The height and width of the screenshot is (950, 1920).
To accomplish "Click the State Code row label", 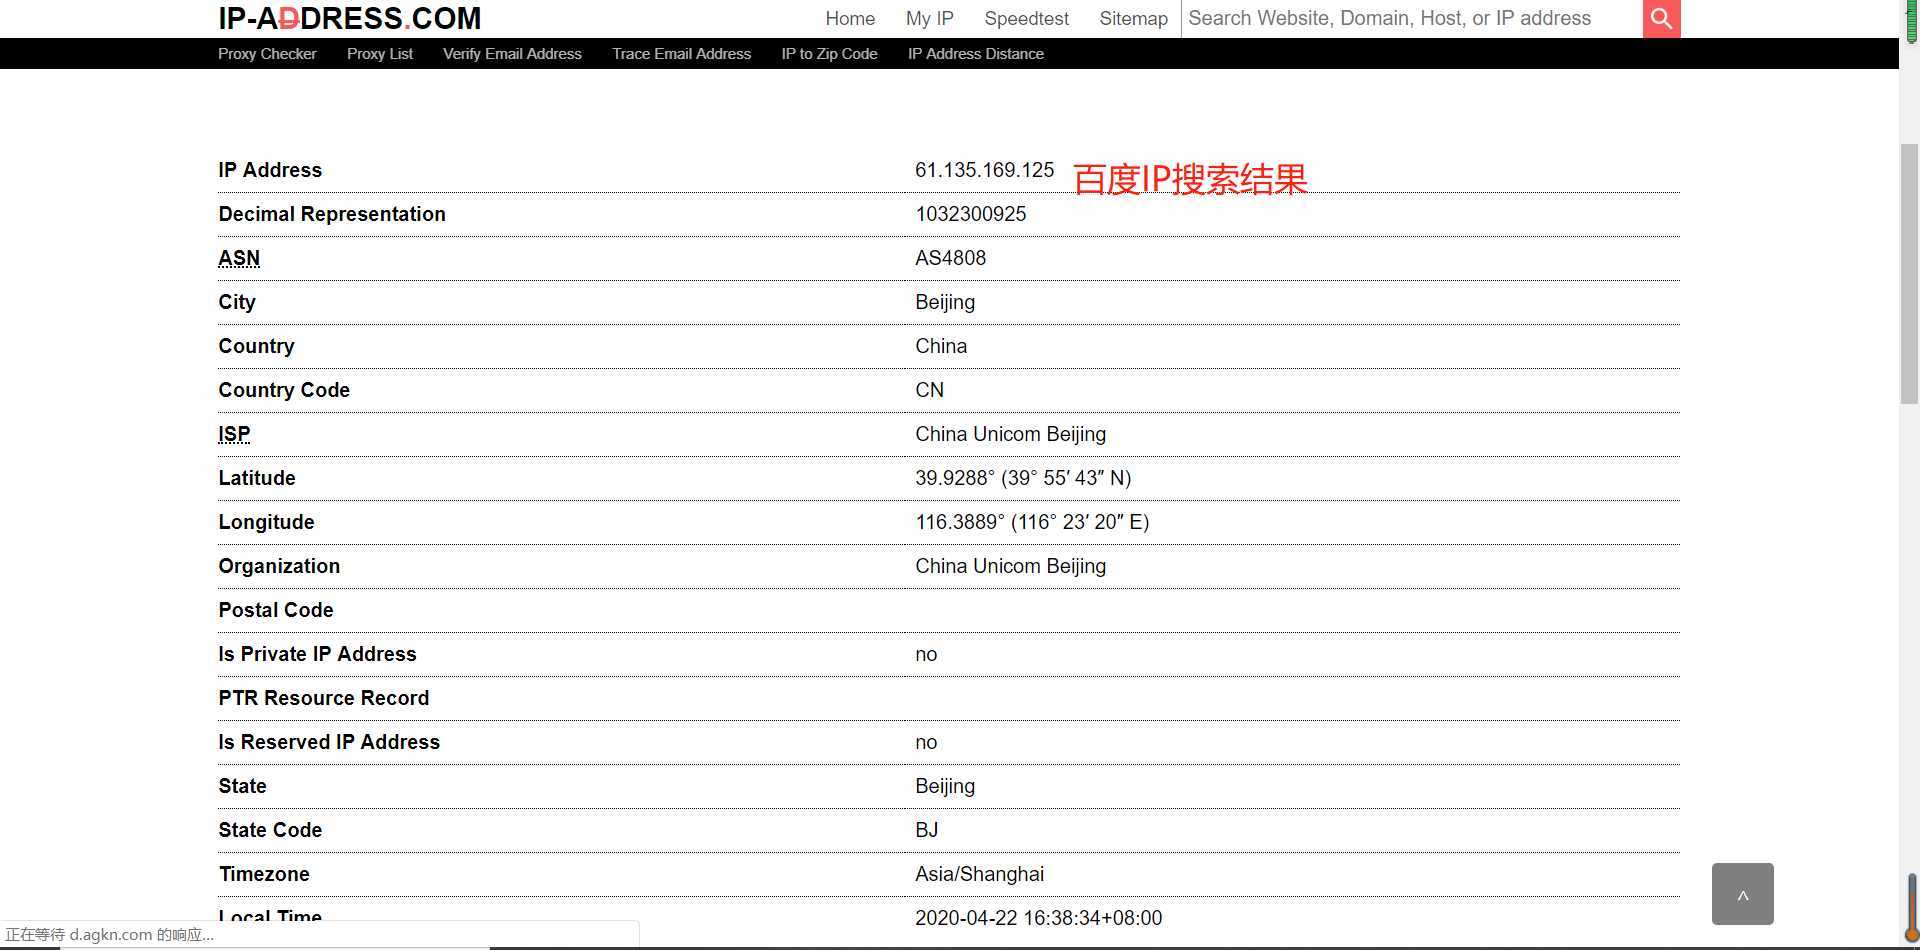I will point(270,830).
